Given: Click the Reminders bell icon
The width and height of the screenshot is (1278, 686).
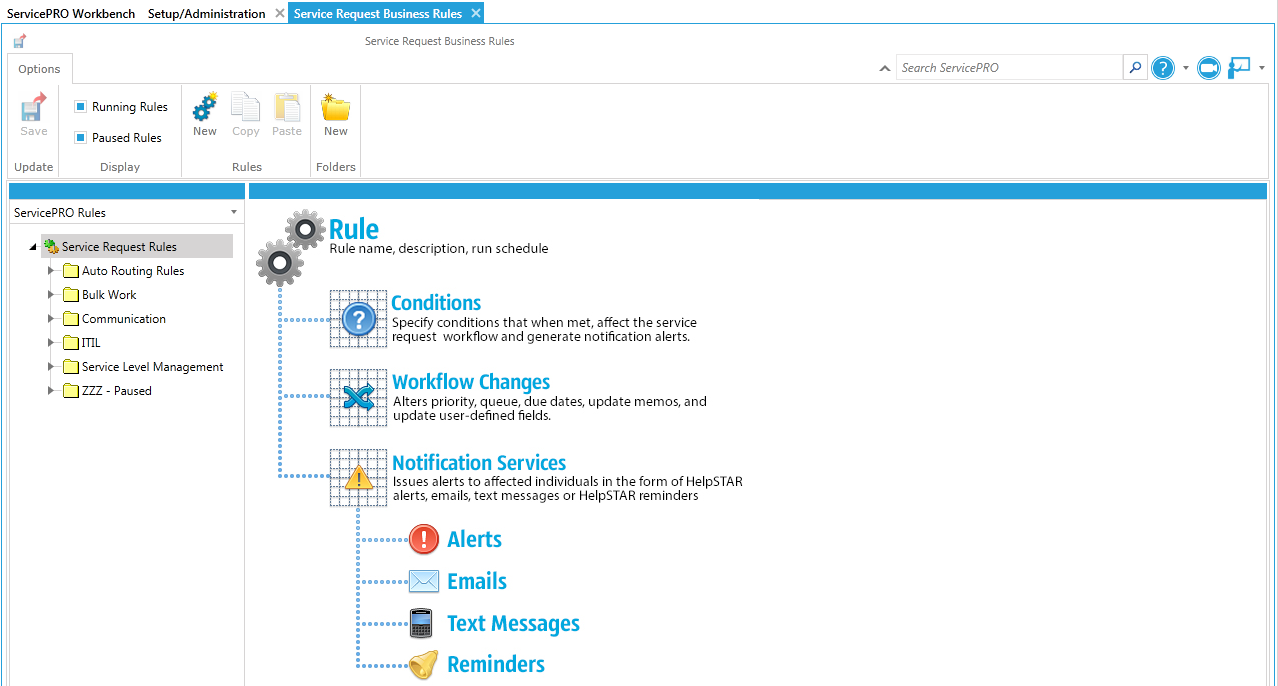Looking at the screenshot, I should (424, 665).
